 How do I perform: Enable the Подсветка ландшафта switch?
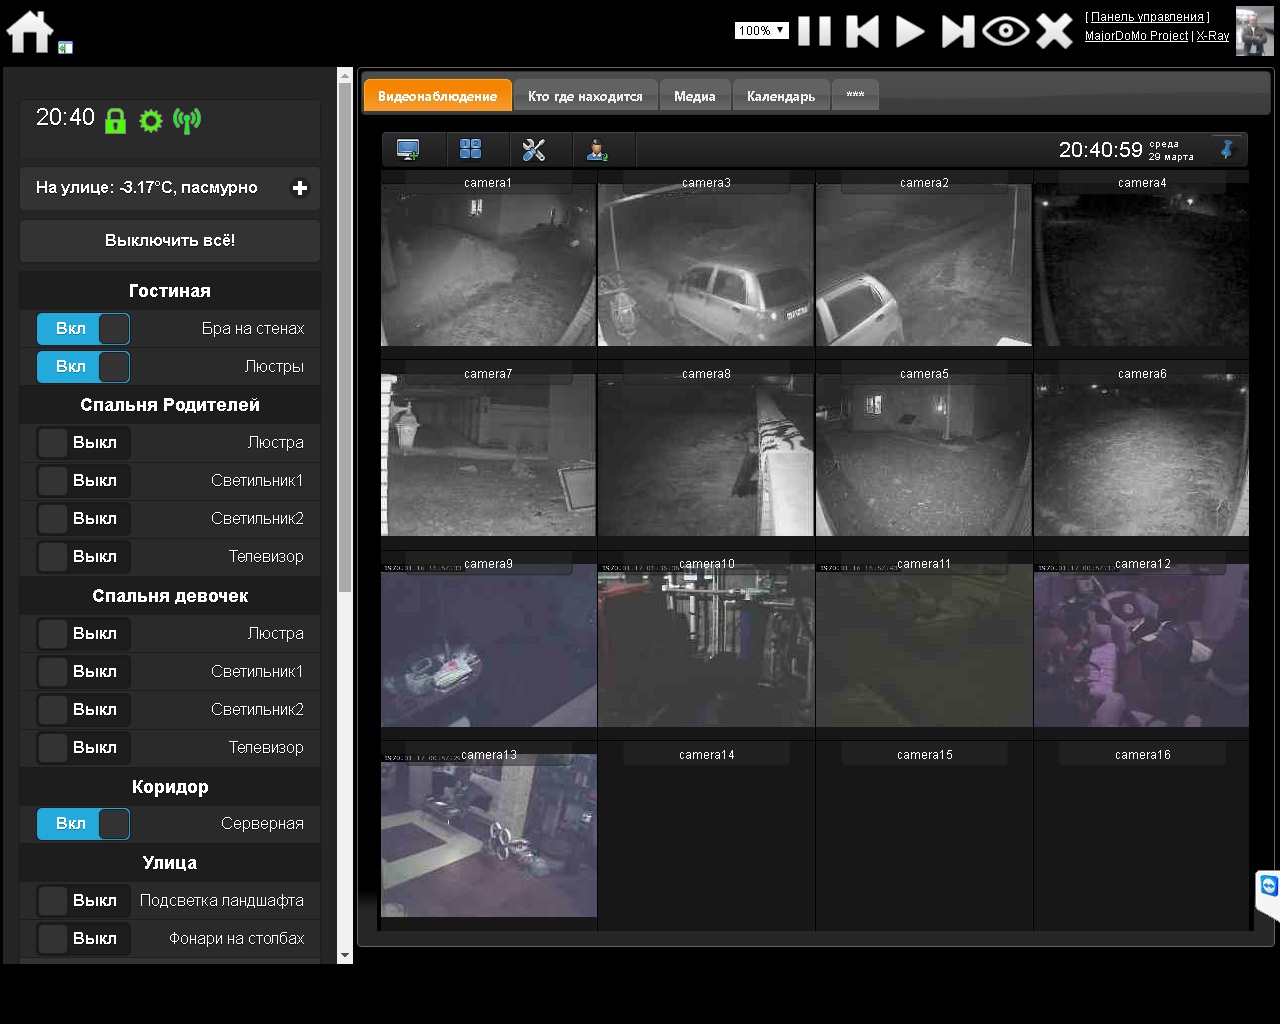point(83,901)
